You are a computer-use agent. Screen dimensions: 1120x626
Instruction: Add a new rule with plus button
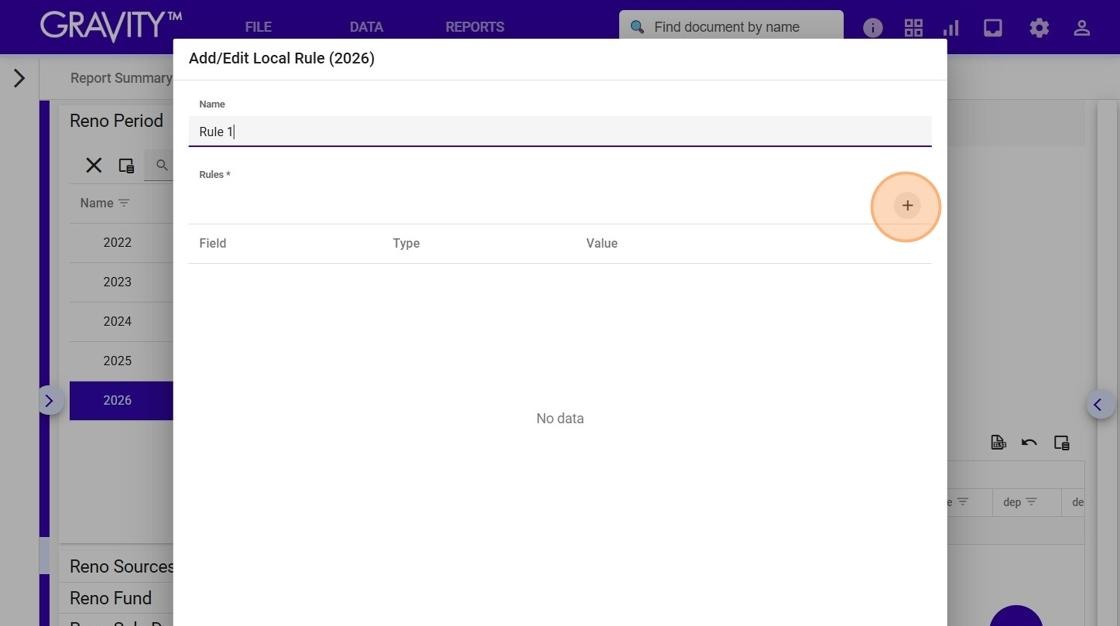(906, 206)
